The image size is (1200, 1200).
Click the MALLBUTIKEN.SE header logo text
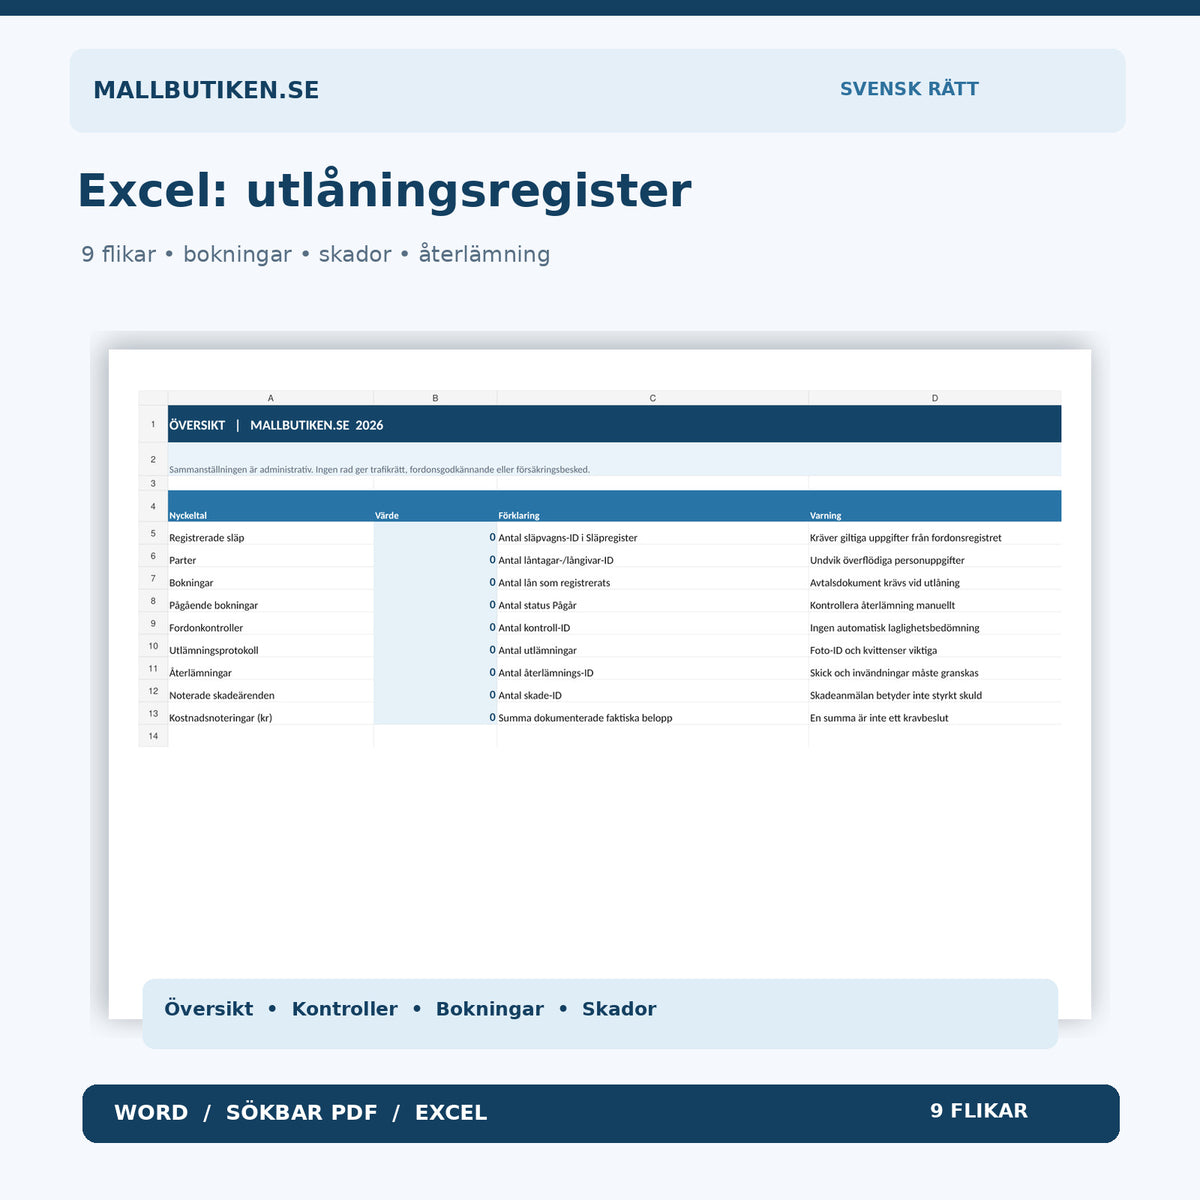pyautogui.click(x=206, y=90)
